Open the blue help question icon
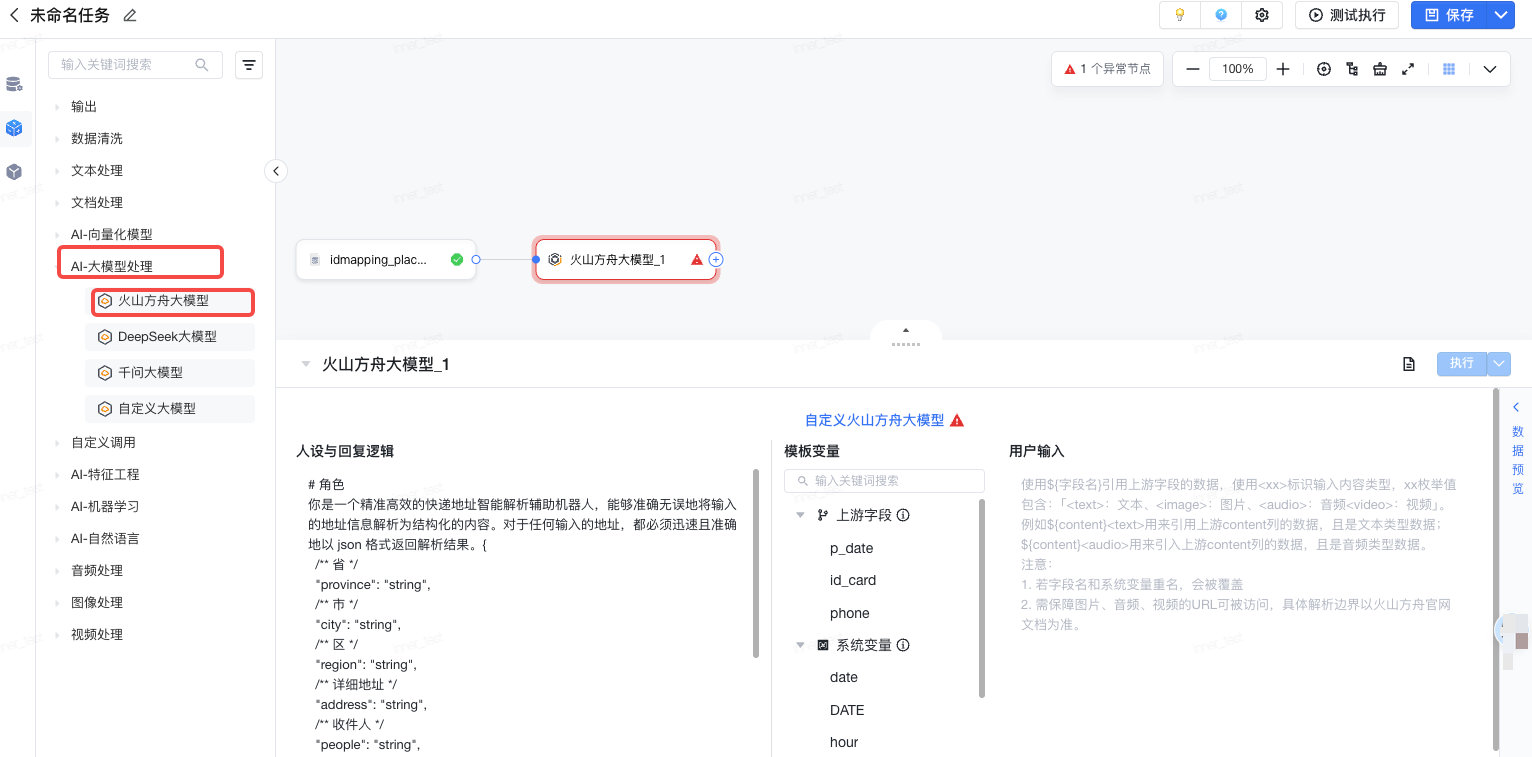1532x757 pixels. point(1221,15)
